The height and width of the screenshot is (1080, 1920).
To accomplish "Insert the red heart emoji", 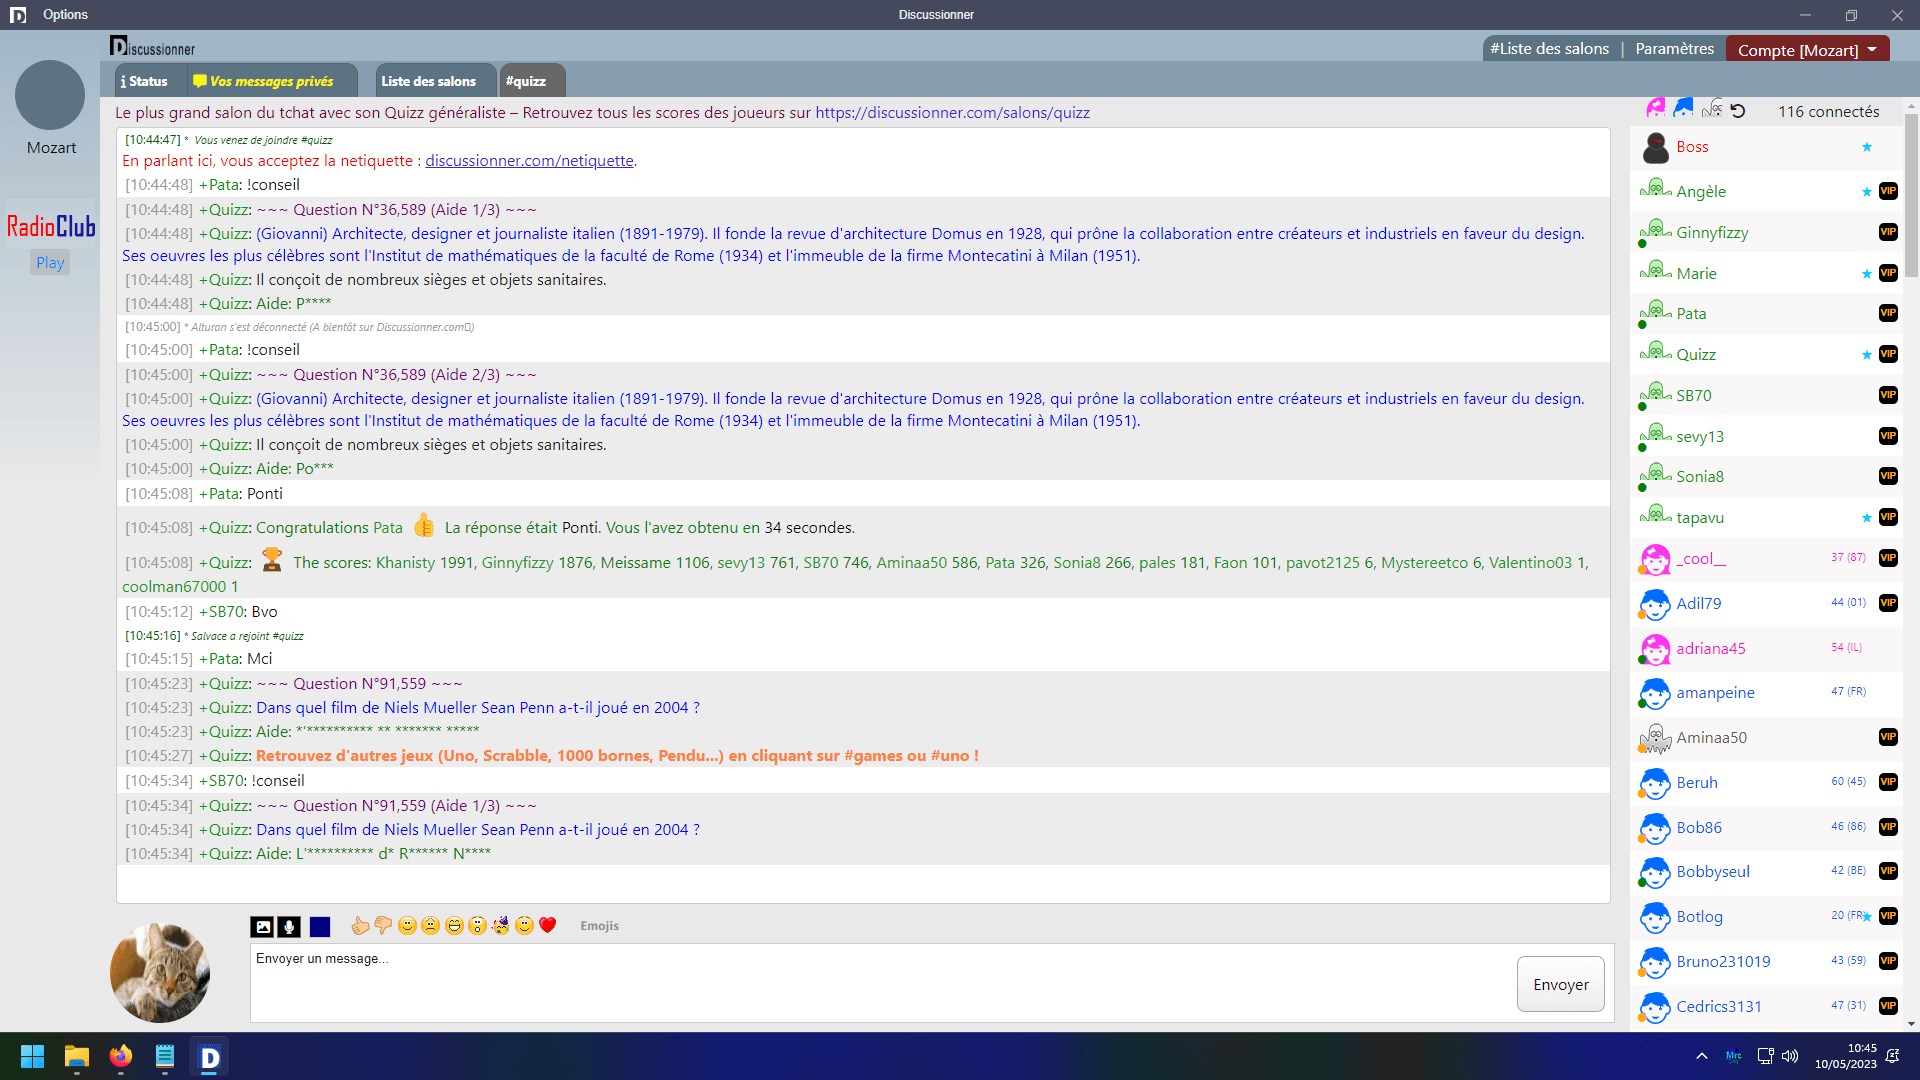I will pos(547,926).
